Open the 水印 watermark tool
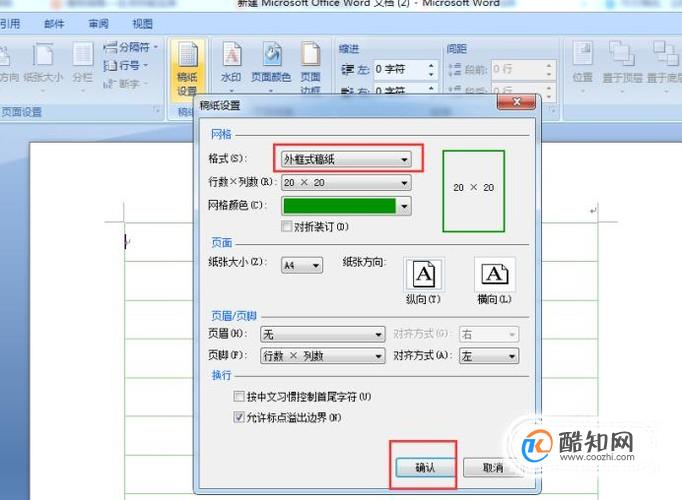682x500 pixels. point(231,63)
